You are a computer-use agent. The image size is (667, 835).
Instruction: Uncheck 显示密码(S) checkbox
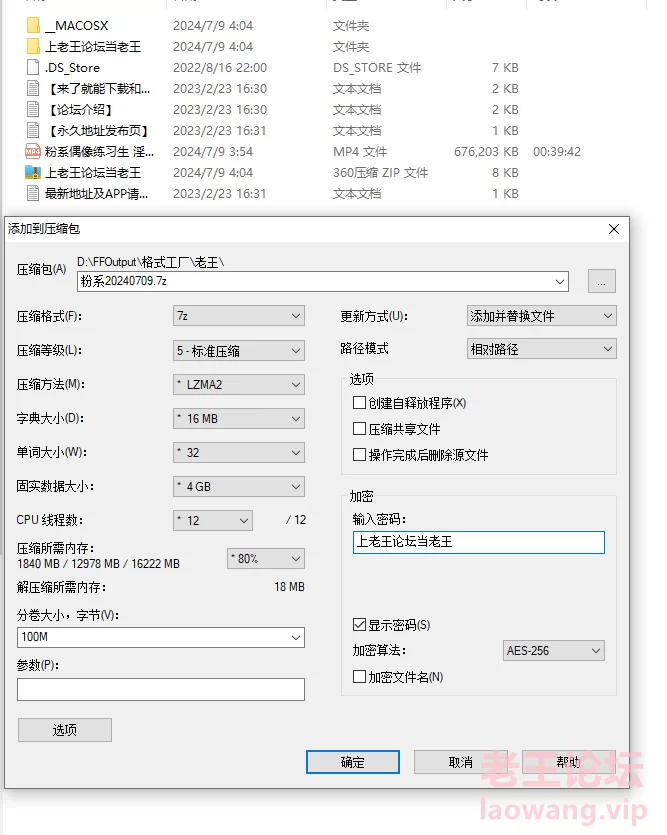pyautogui.click(x=359, y=625)
